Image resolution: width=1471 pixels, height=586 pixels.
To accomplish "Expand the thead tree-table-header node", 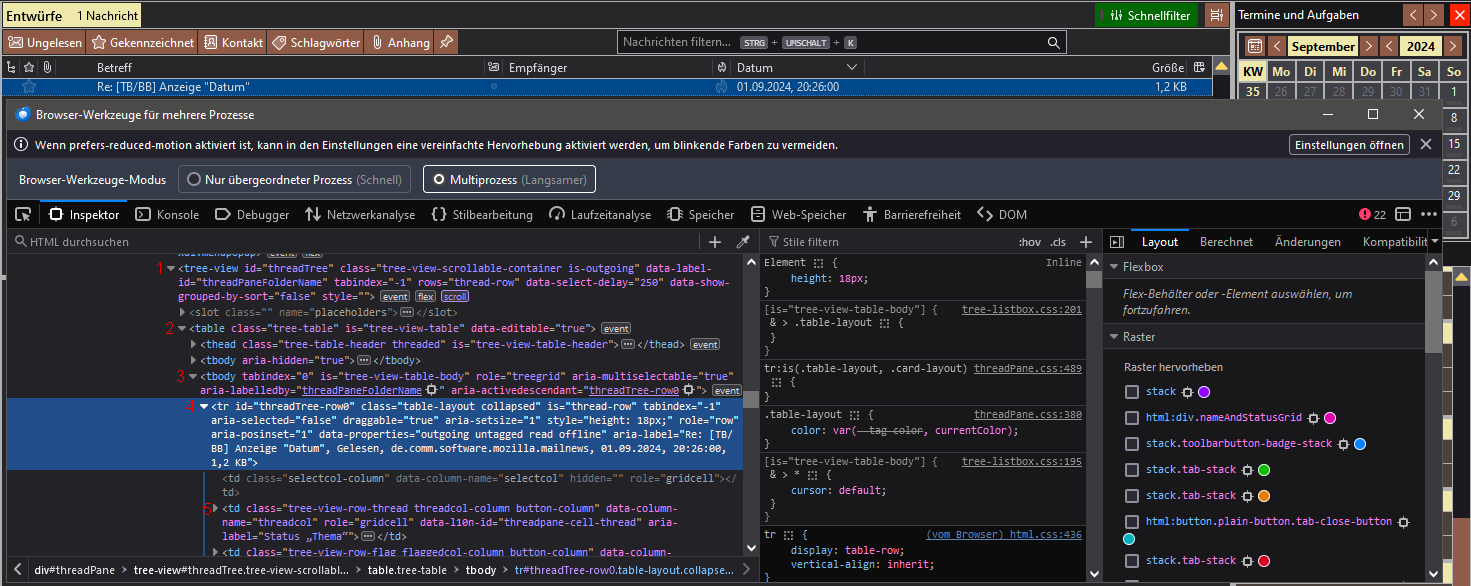I will pyautogui.click(x=194, y=345).
